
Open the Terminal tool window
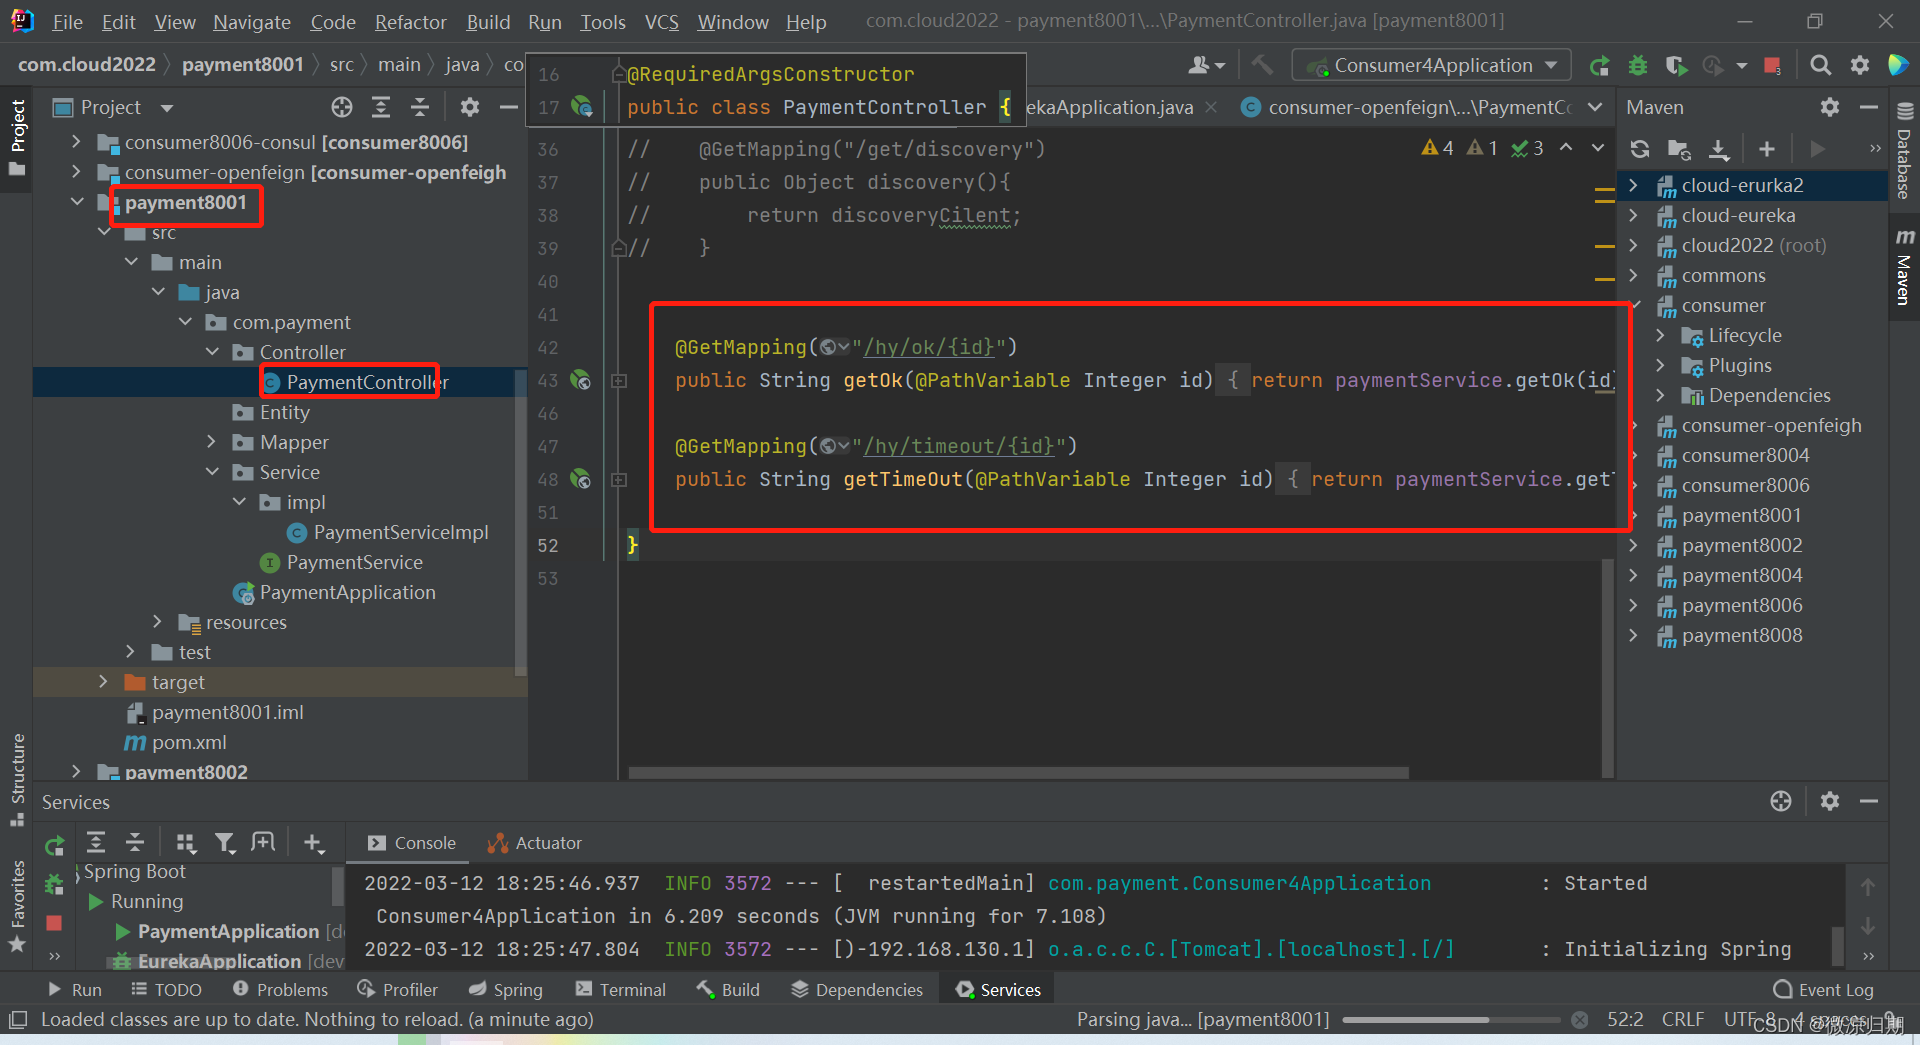coord(620,989)
